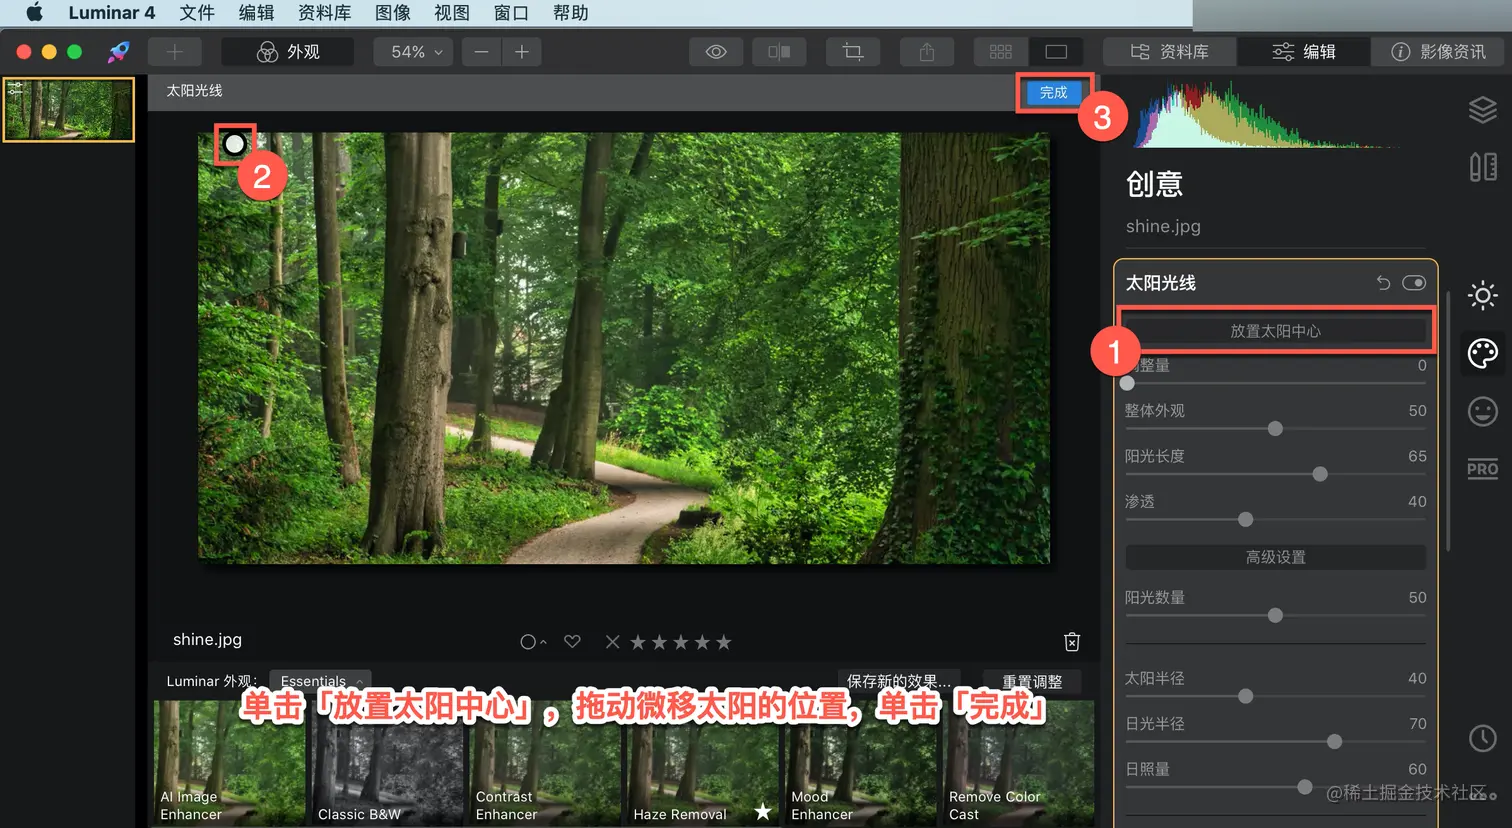The width and height of the screenshot is (1512, 828).
Task: Switch to grid gallery view icon
Action: pyautogui.click(x=1001, y=52)
